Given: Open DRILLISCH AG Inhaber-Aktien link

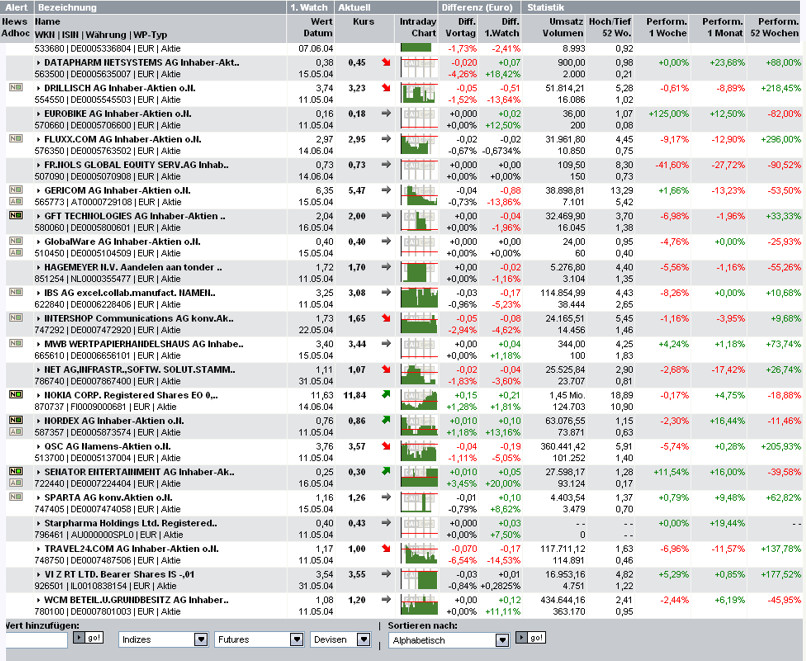Looking at the screenshot, I should click(120, 88).
